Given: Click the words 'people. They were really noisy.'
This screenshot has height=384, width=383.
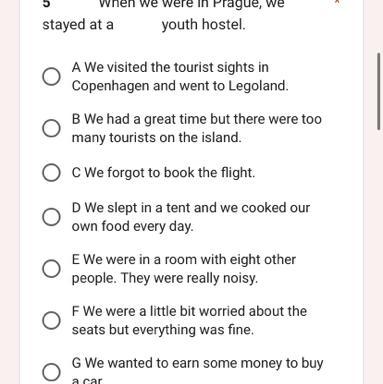Looking at the screenshot, I should pyautogui.click(x=165, y=278).
